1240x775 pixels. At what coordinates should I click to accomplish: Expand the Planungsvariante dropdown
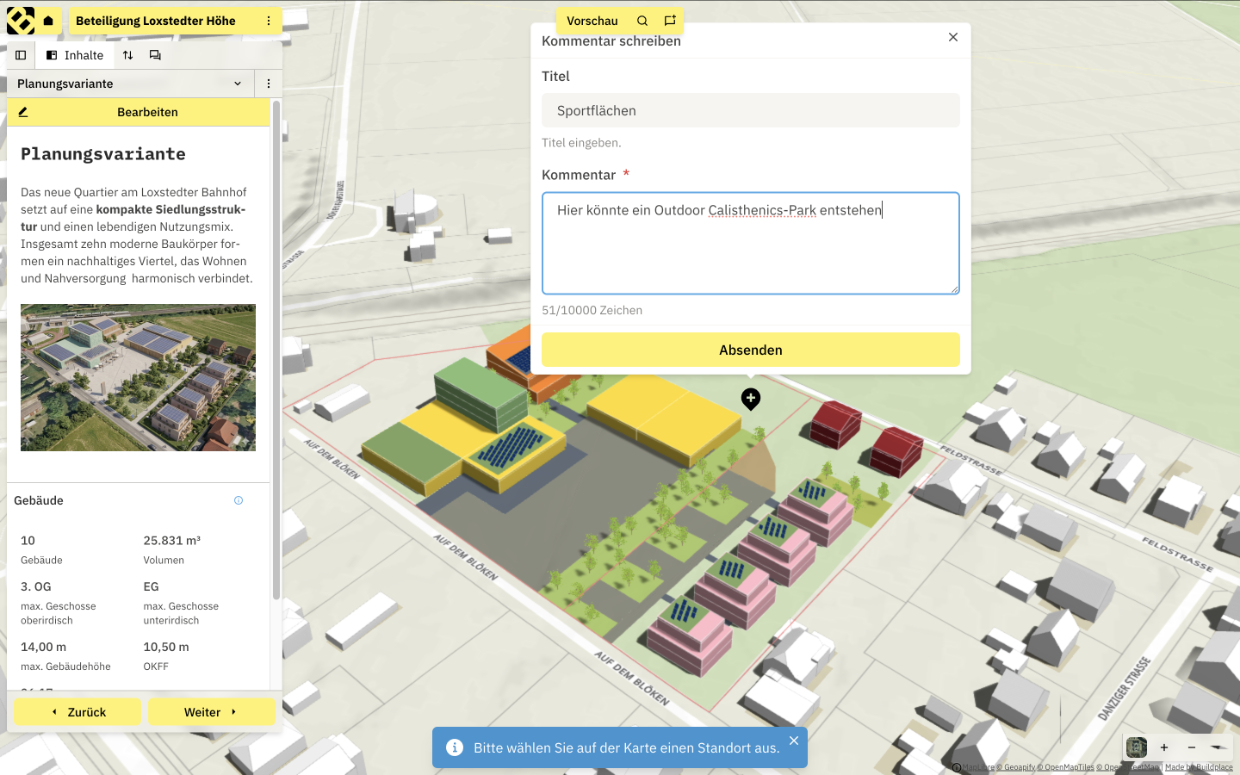(130, 84)
